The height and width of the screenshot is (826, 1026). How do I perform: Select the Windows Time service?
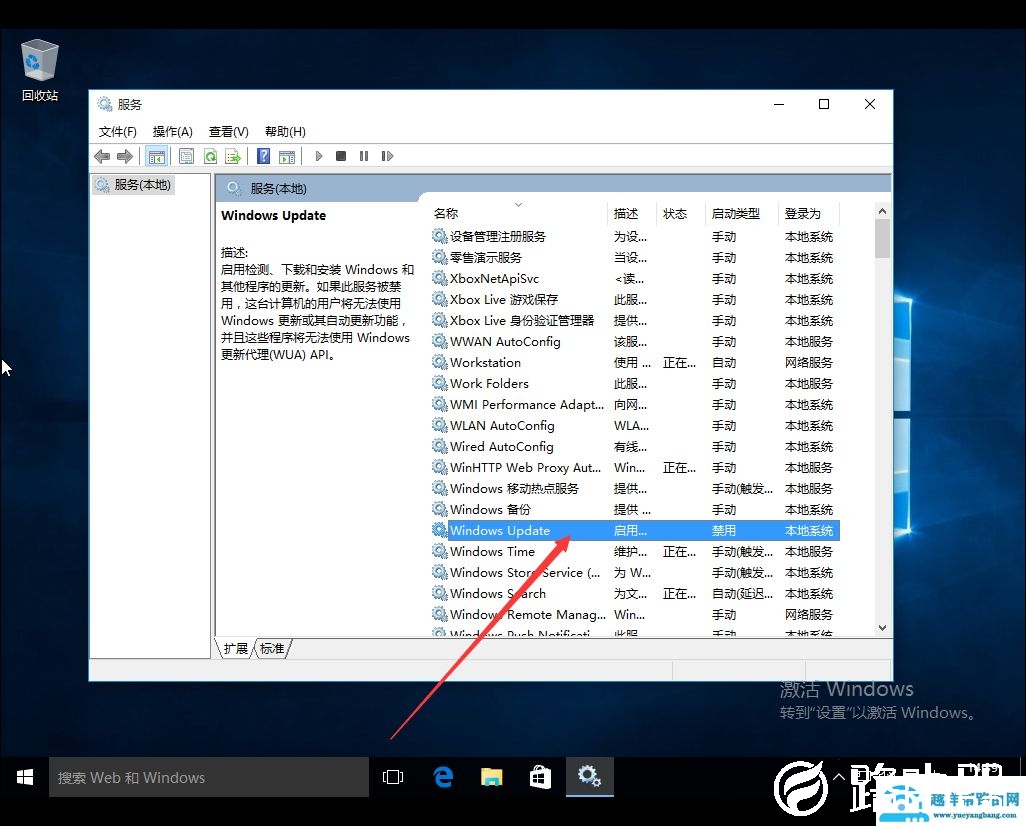click(x=635, y=552)
